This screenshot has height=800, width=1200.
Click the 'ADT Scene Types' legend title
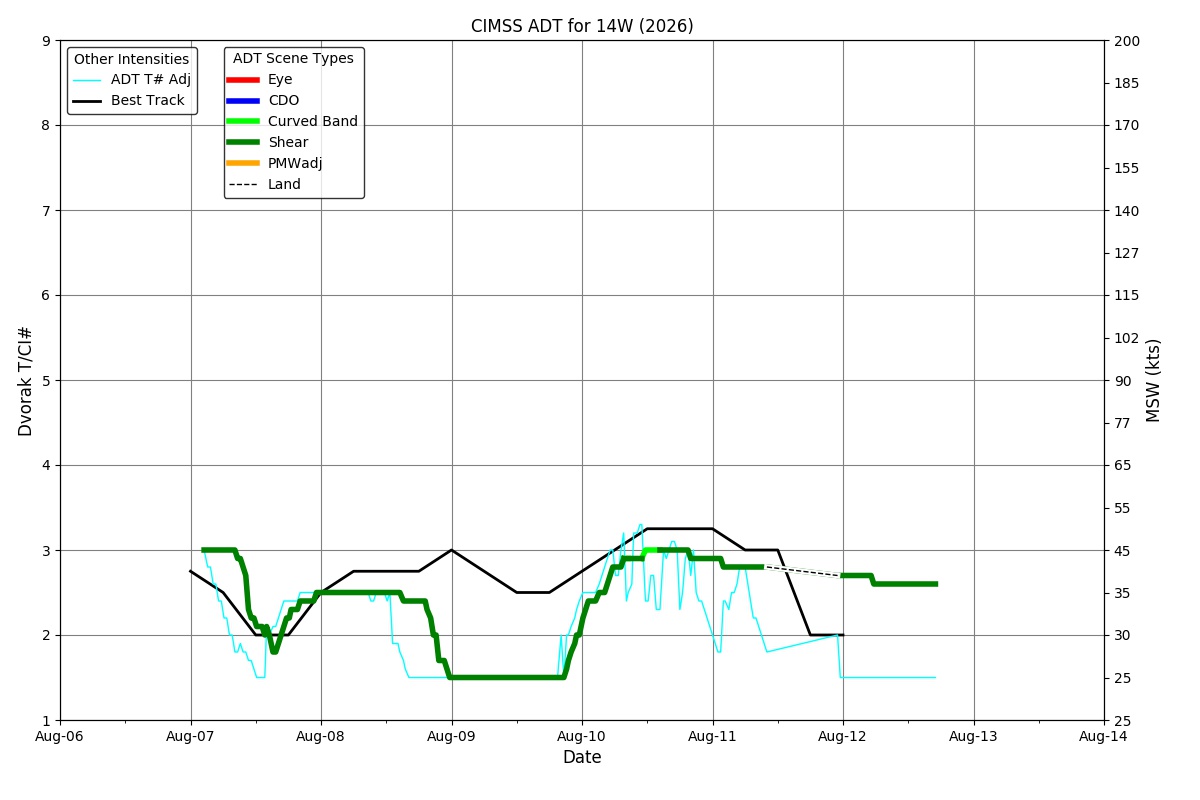click(293, 59)
